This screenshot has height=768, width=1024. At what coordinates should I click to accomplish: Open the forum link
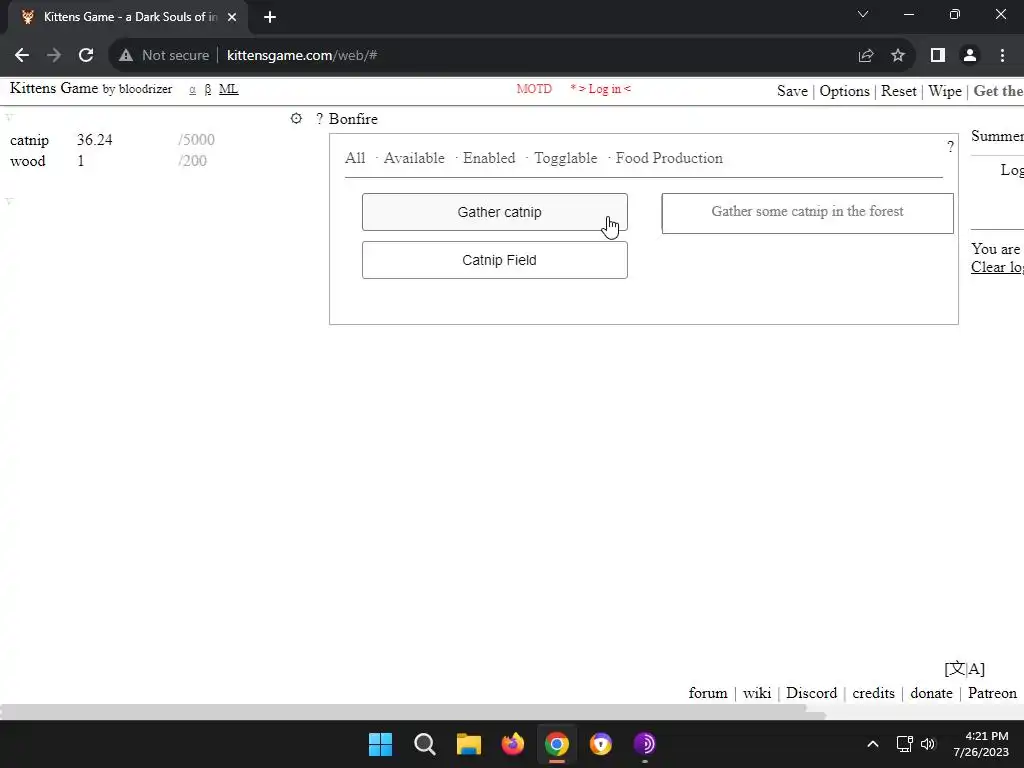[708, 693]
